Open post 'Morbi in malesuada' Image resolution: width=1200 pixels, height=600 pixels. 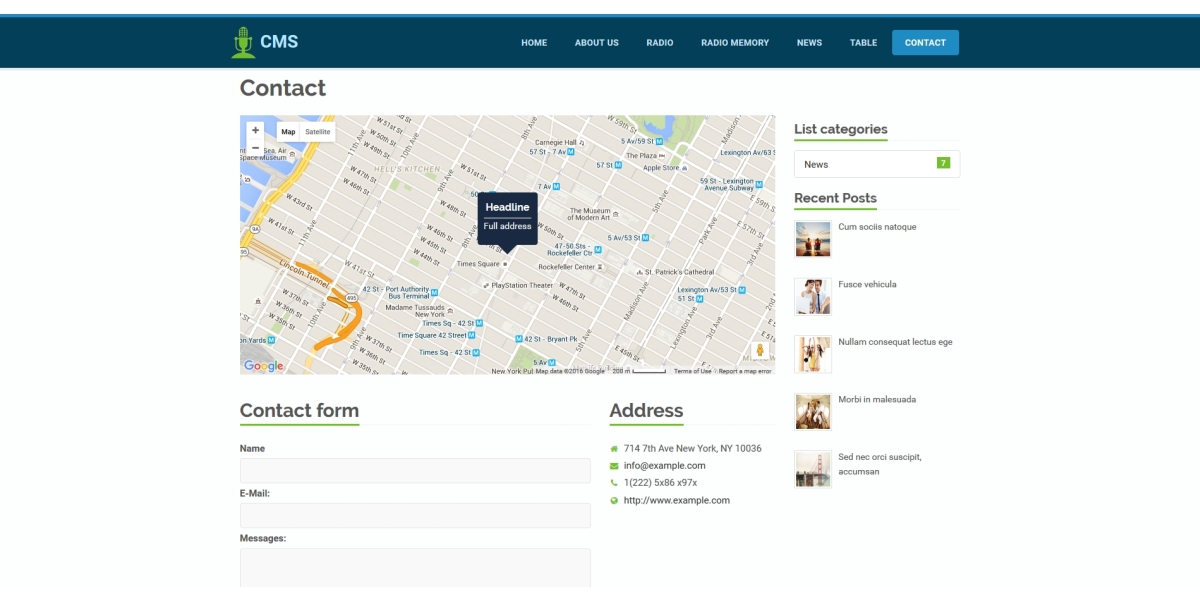click(877, 399)
